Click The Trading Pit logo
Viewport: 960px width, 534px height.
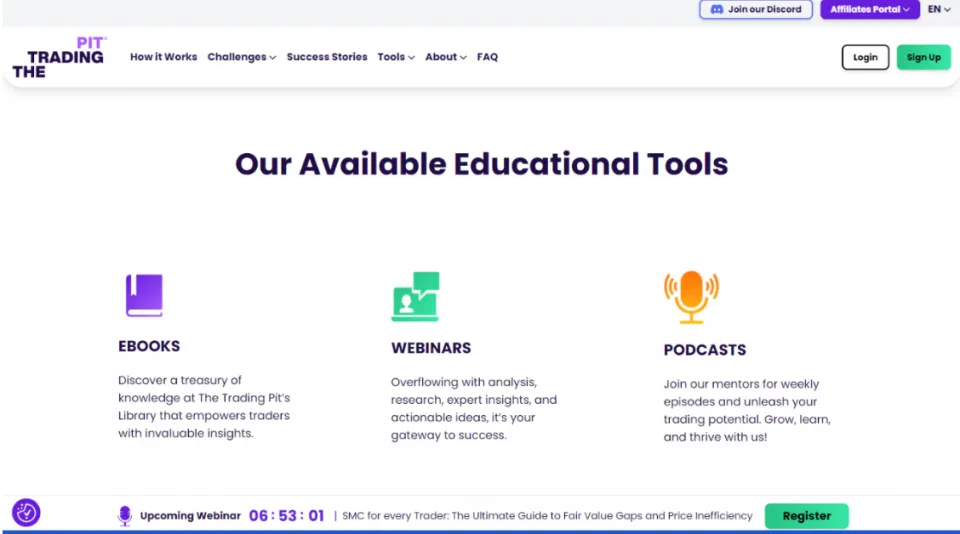click(x=59, y=58)
